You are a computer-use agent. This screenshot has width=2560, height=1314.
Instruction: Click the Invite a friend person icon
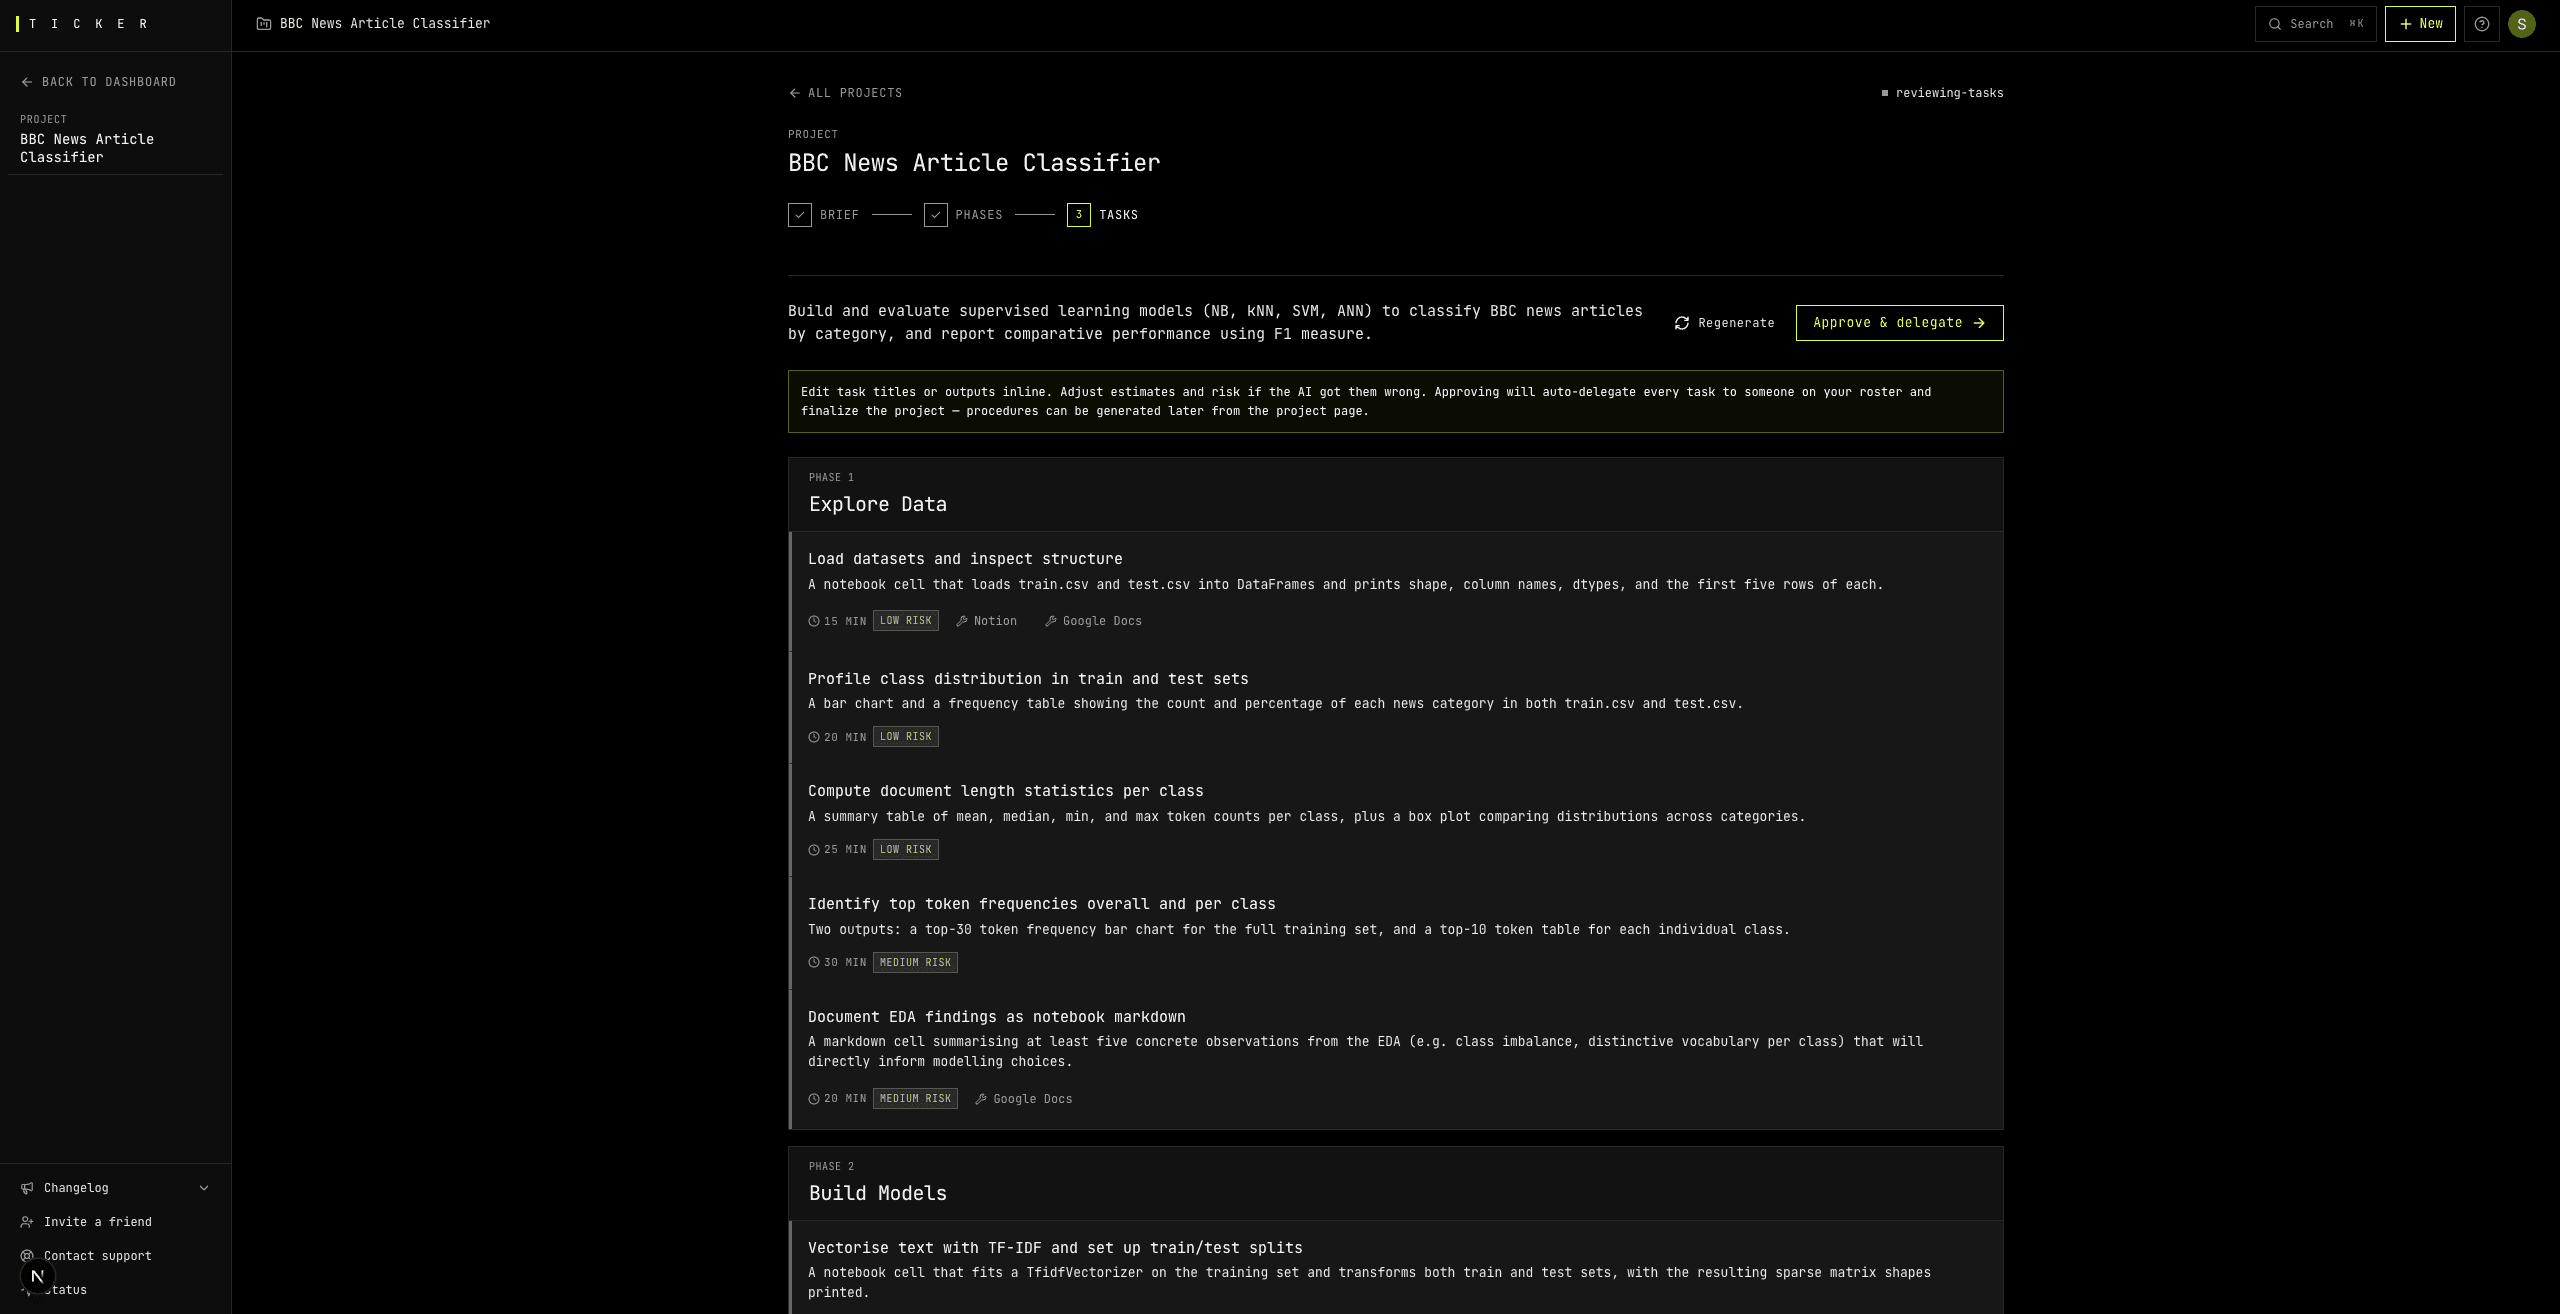tap(27, 1222)
